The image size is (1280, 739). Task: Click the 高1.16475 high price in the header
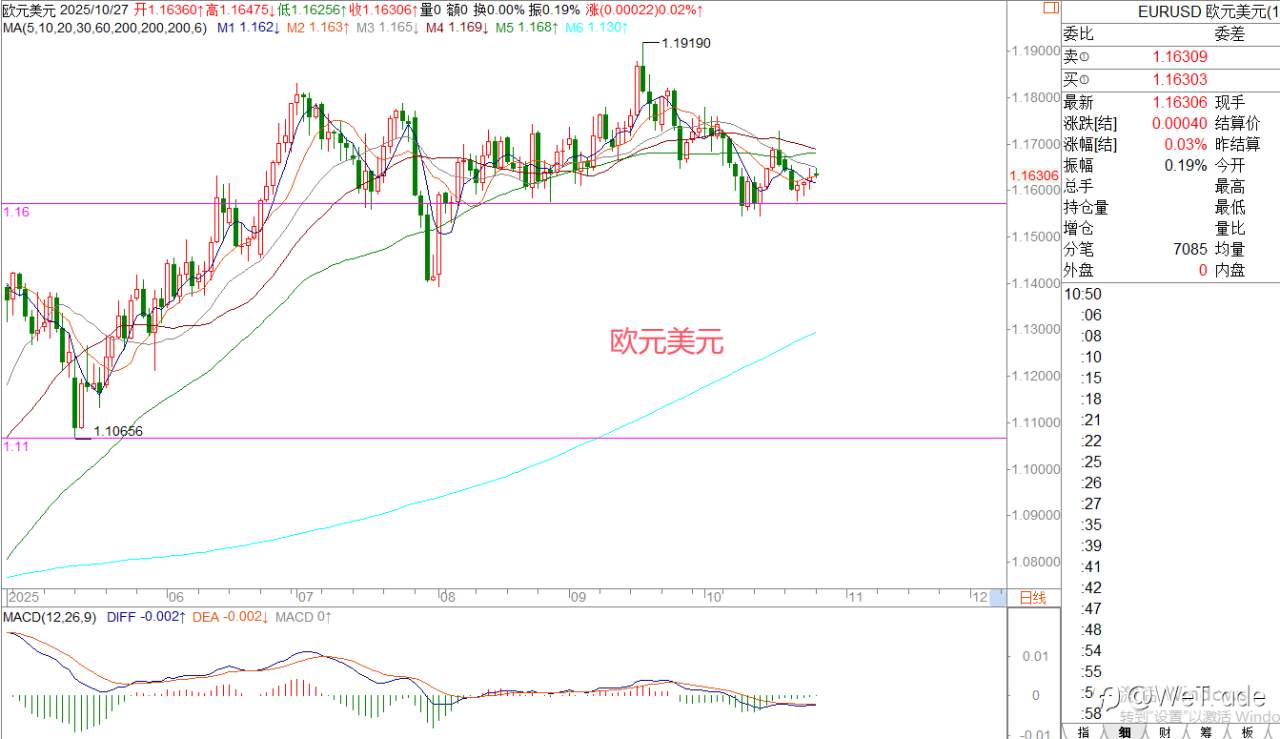pos(240,9)
